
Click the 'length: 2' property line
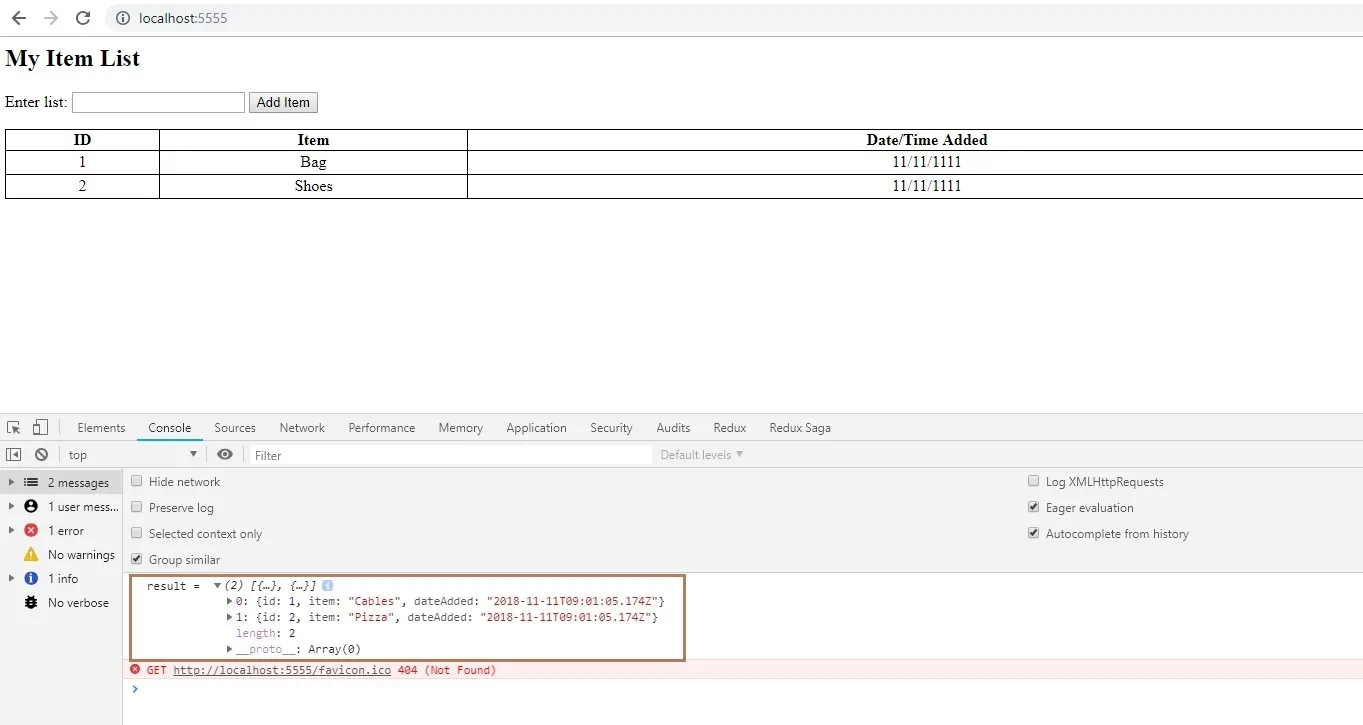coord(265,633)
